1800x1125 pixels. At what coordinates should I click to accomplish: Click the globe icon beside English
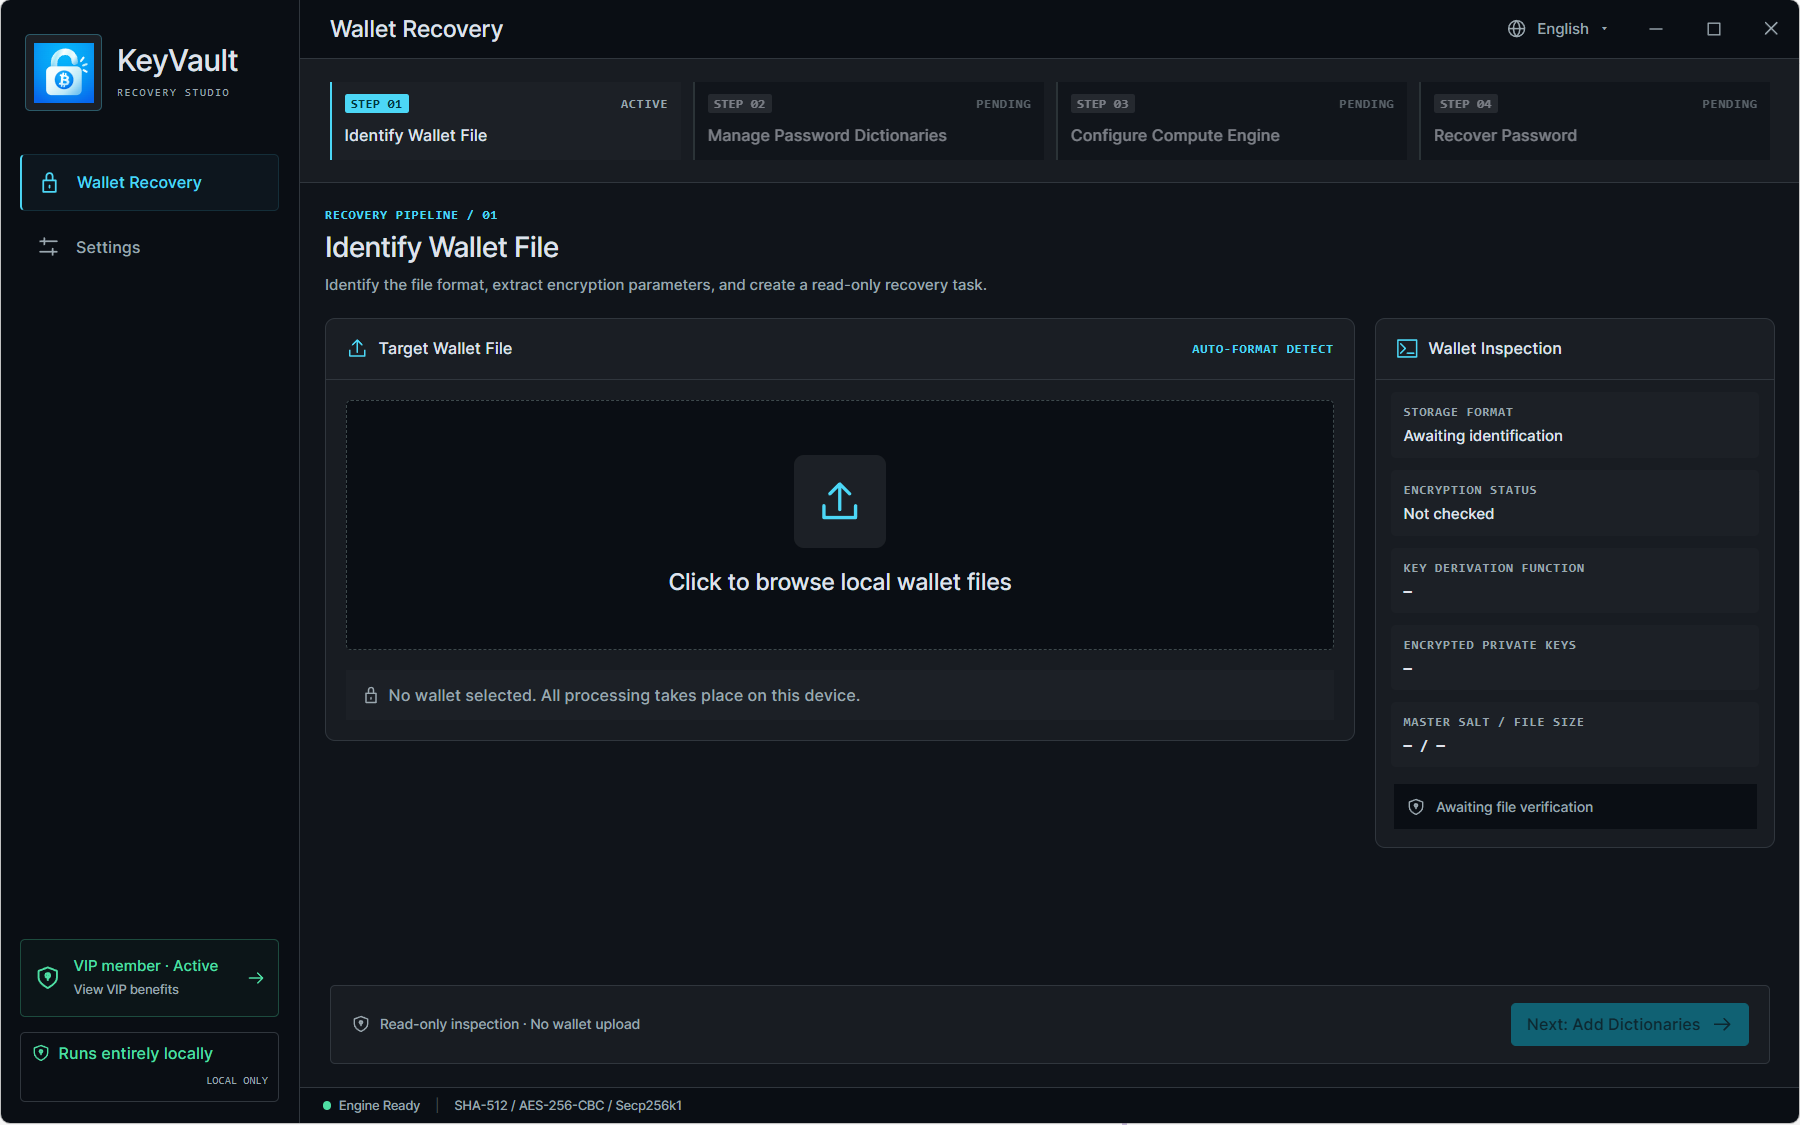tap(1517, 29)
